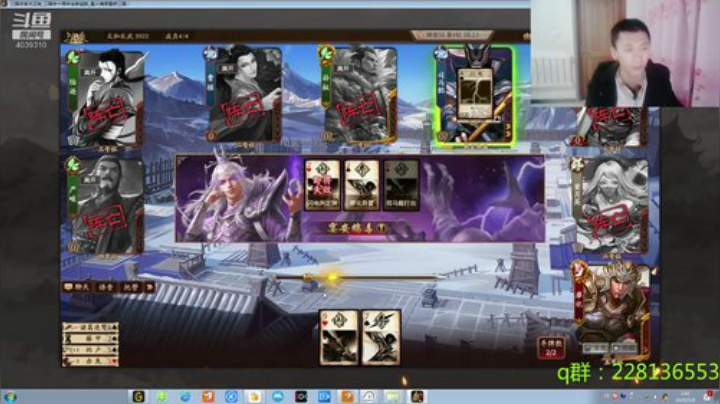The width and height of the screenshot is (720, 404).
Task: Open the blue cloud icon on taskbar
Action: (x=277, y=397)
